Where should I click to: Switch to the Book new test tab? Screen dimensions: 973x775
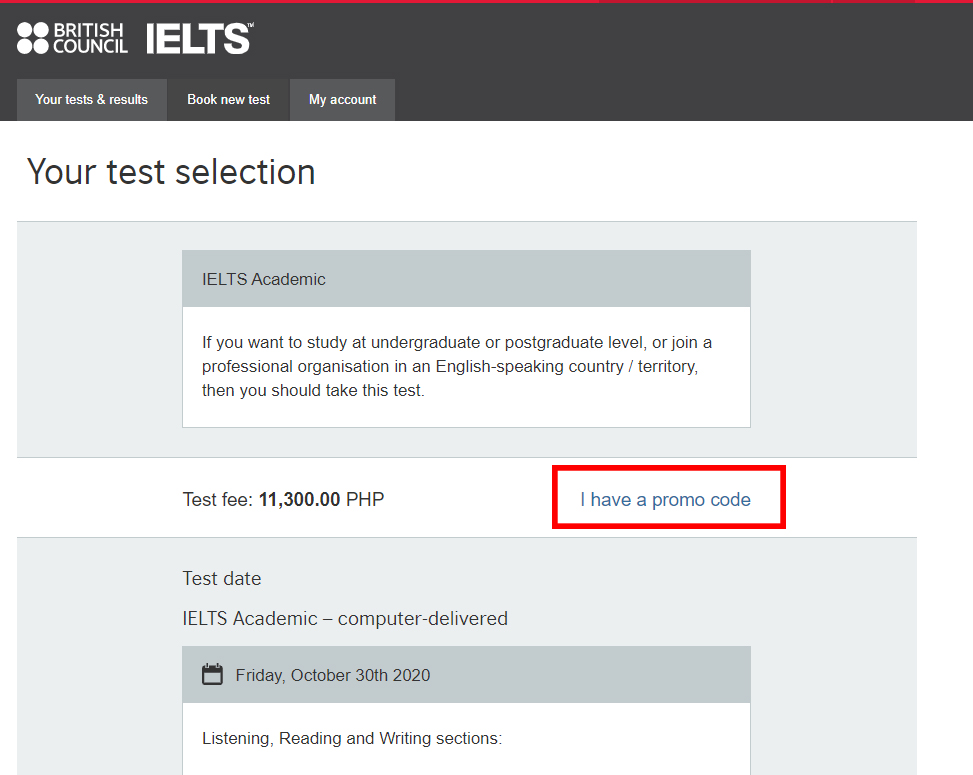tap(228, 99)
